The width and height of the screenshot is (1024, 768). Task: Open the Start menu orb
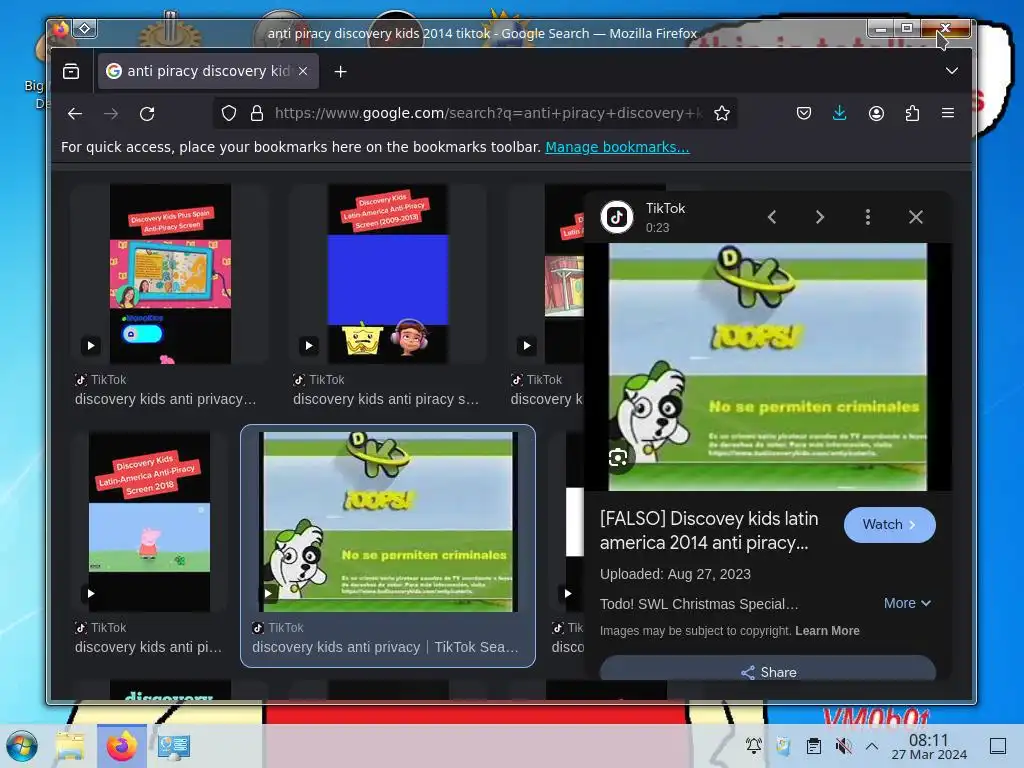point(22,746)
